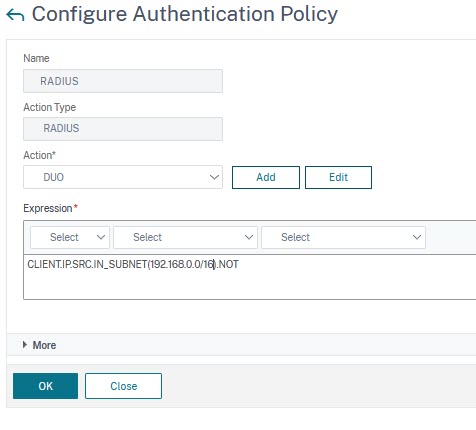Click the Configure Authentication Policy heading
The image size is (476, 430).
[185, 14]
